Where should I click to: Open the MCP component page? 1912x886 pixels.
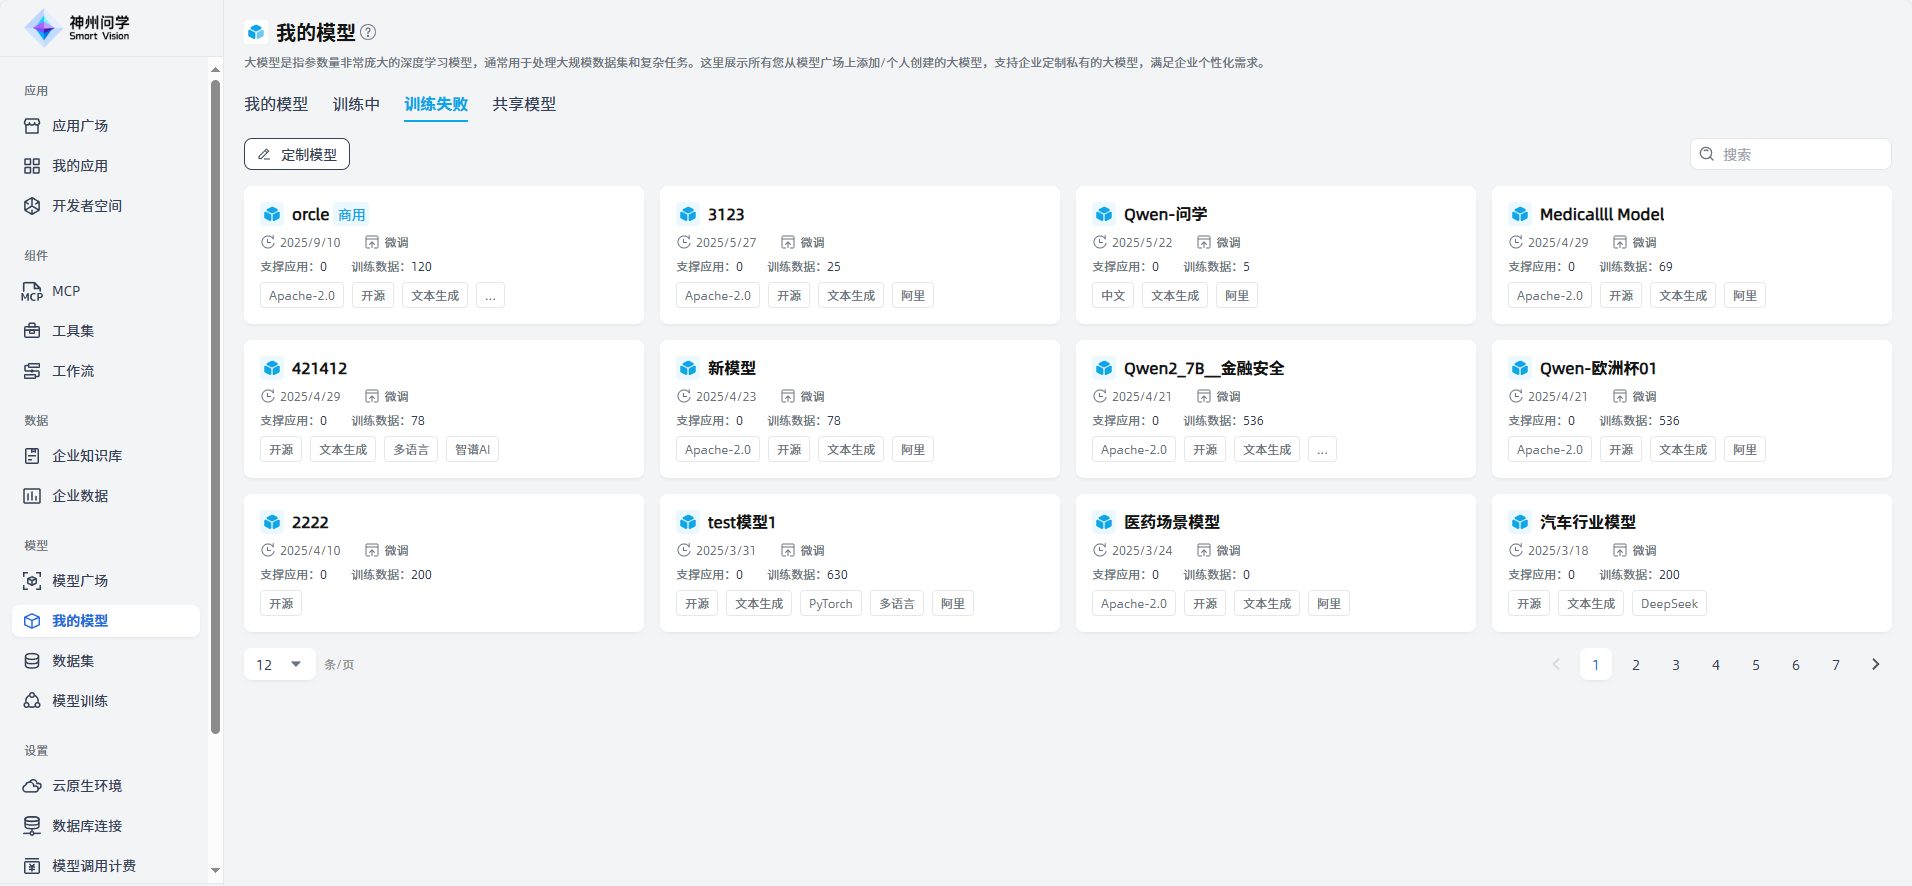[66, 291]
